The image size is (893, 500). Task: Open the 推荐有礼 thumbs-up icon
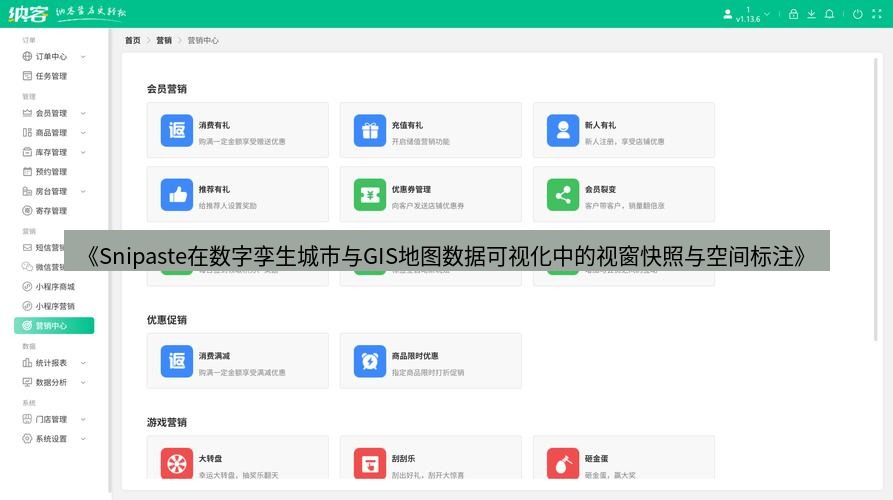[177, 195]
